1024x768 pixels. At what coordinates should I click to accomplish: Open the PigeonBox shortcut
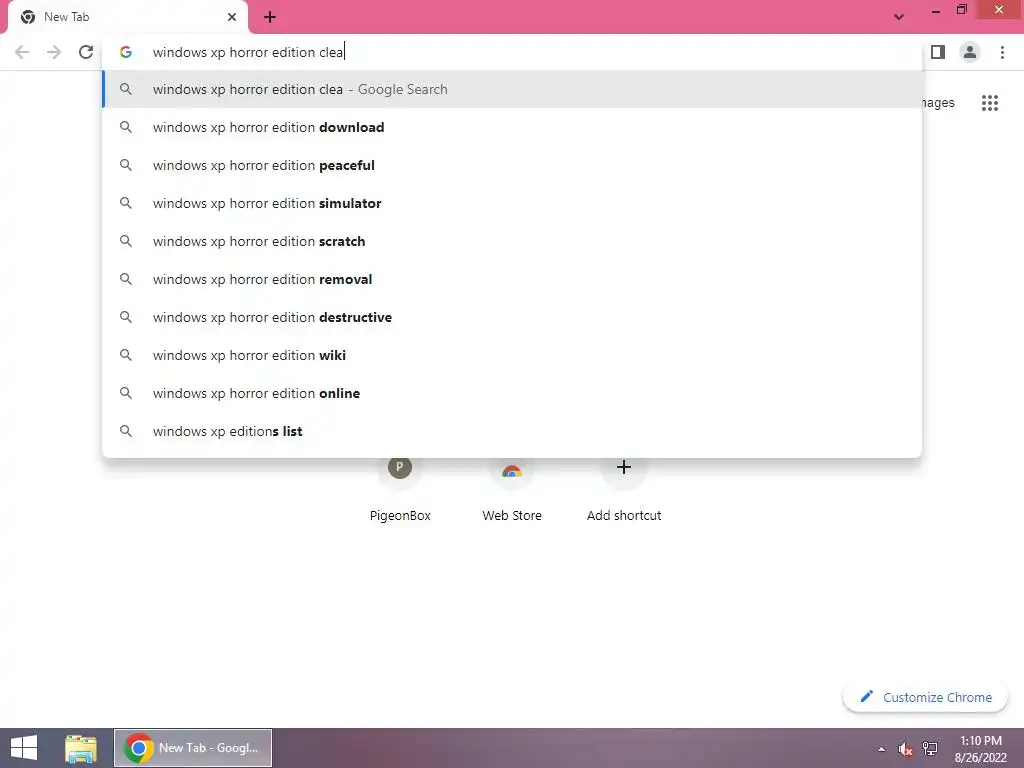[x=400, y=490]
